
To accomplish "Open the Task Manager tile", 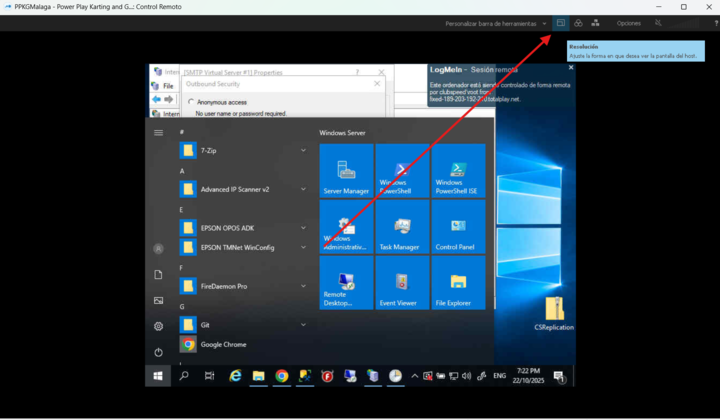I will coord(402,227).
